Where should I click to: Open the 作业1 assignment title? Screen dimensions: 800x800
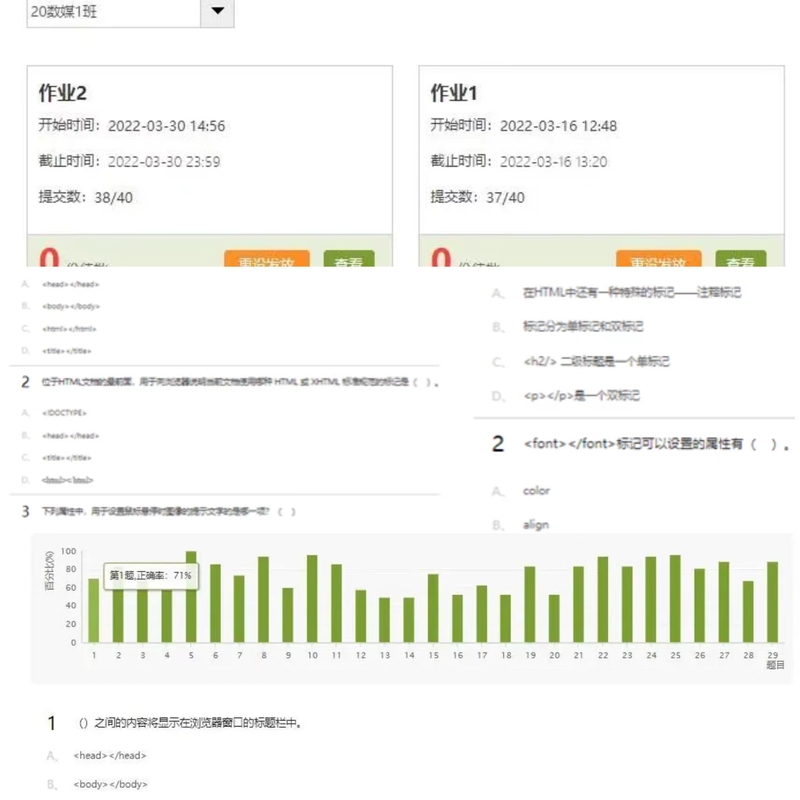point(454,93)
